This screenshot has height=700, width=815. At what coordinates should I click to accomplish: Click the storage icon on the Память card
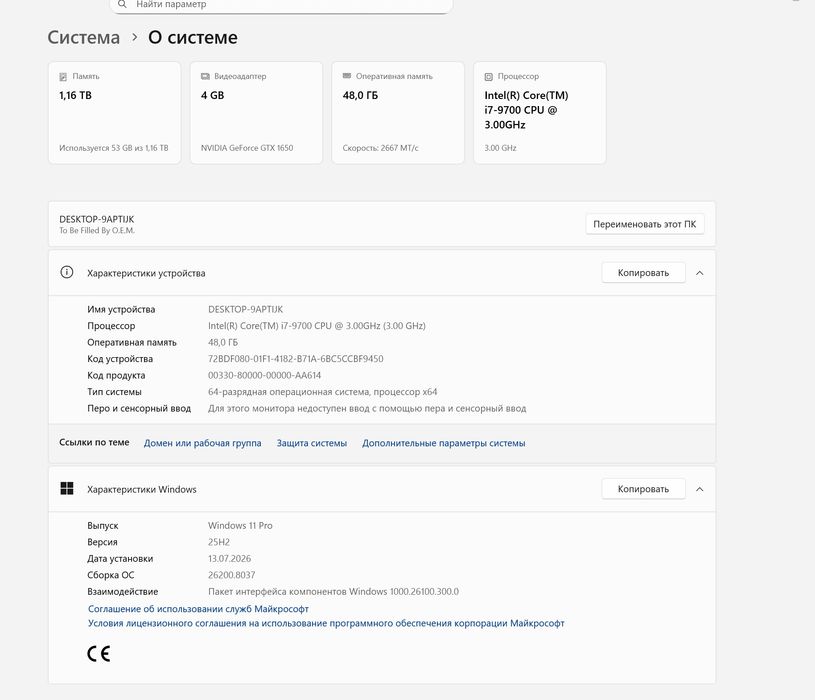click(63, 77)
